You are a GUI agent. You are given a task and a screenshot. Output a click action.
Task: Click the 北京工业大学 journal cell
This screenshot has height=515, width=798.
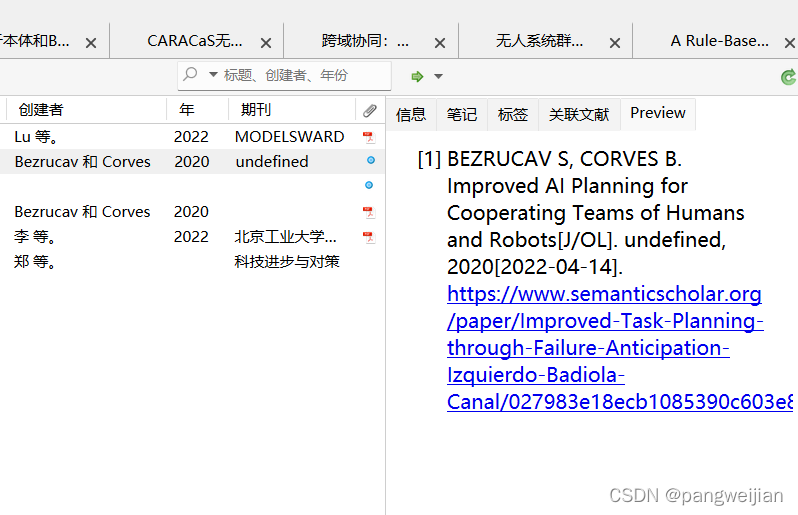286,237
